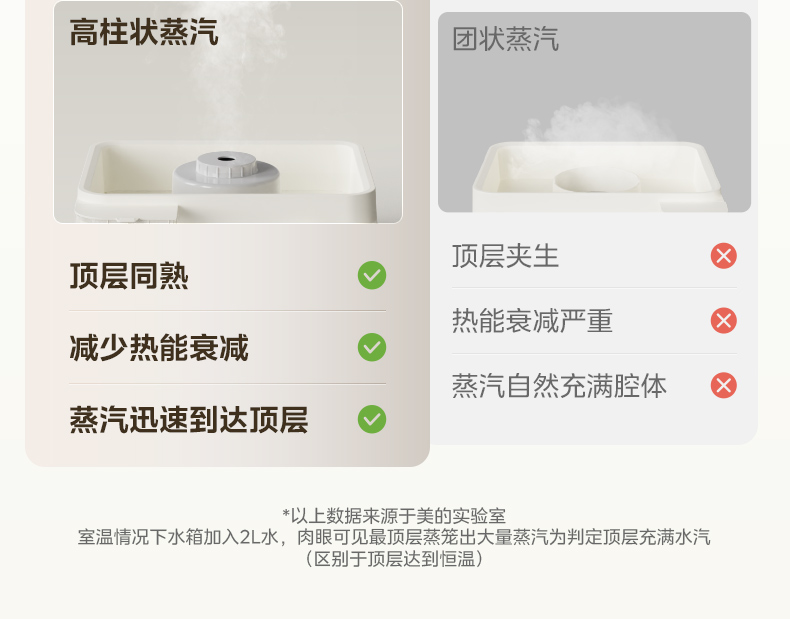790x619 pixels.
Task: Click the 顶层同熟 feature text
Action: [129, 276]
